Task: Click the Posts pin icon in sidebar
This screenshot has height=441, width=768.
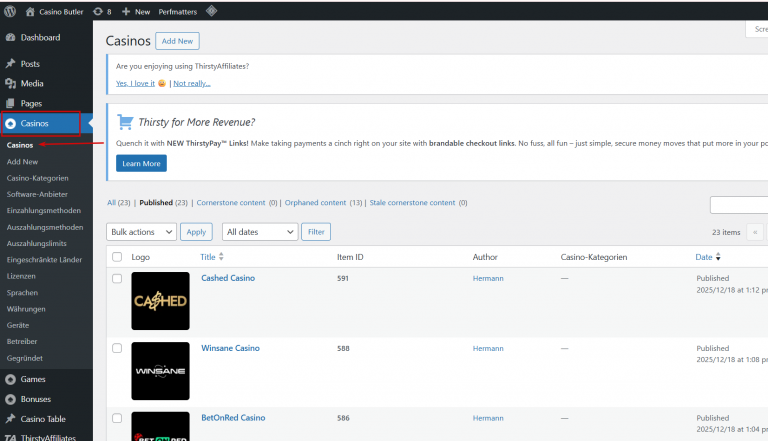Action: click(x=10, y=64)
